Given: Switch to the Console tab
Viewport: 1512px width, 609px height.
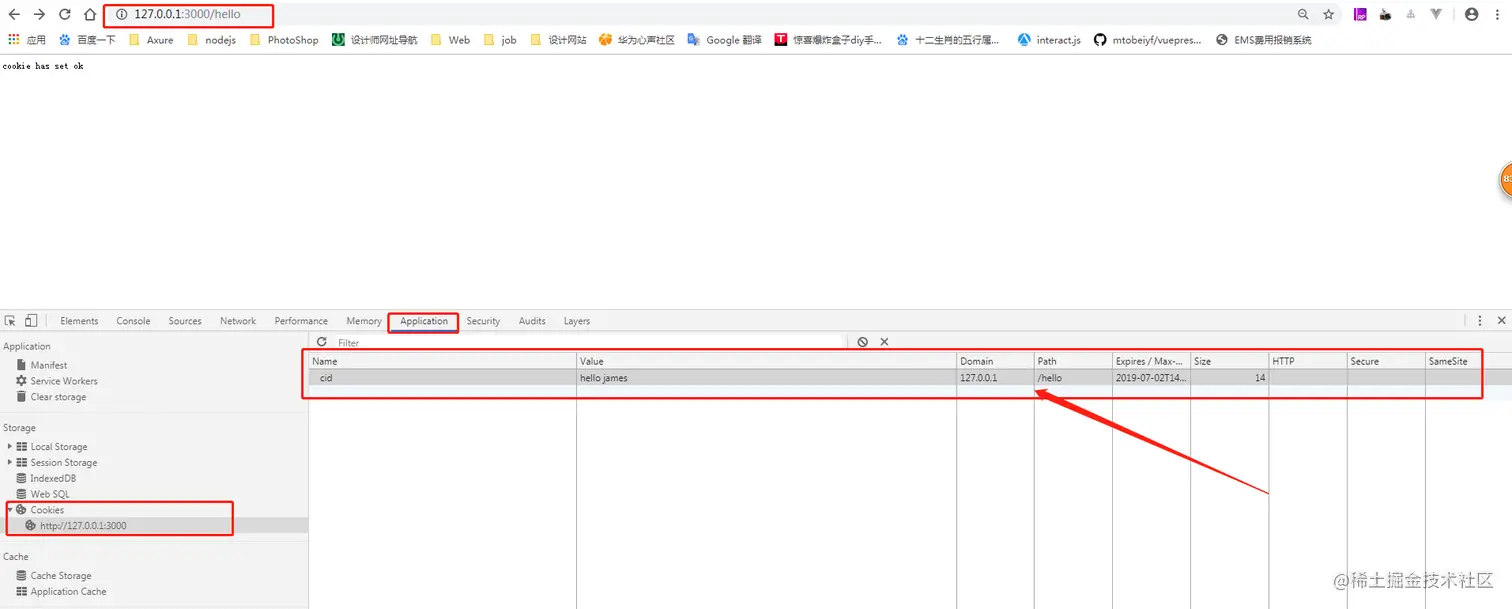Looking at the screenshot, I should [133, 321].
